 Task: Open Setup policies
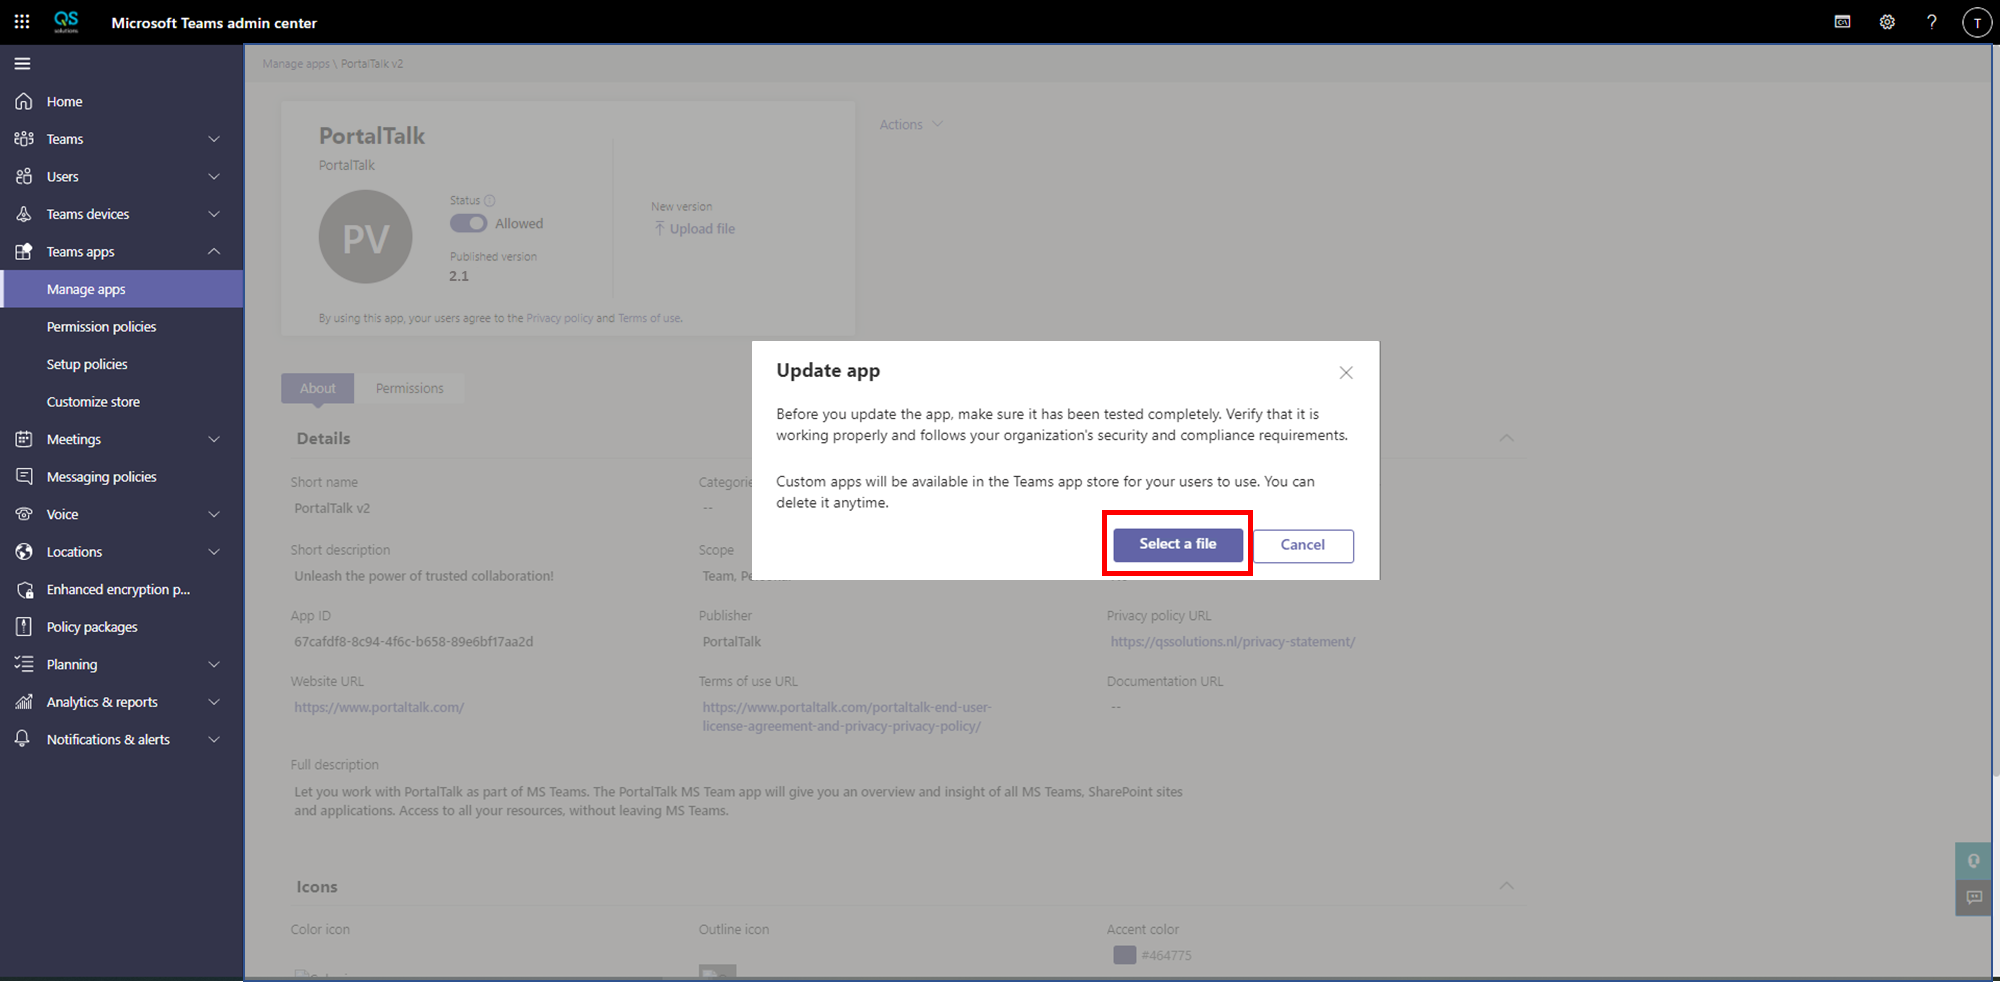87,364
